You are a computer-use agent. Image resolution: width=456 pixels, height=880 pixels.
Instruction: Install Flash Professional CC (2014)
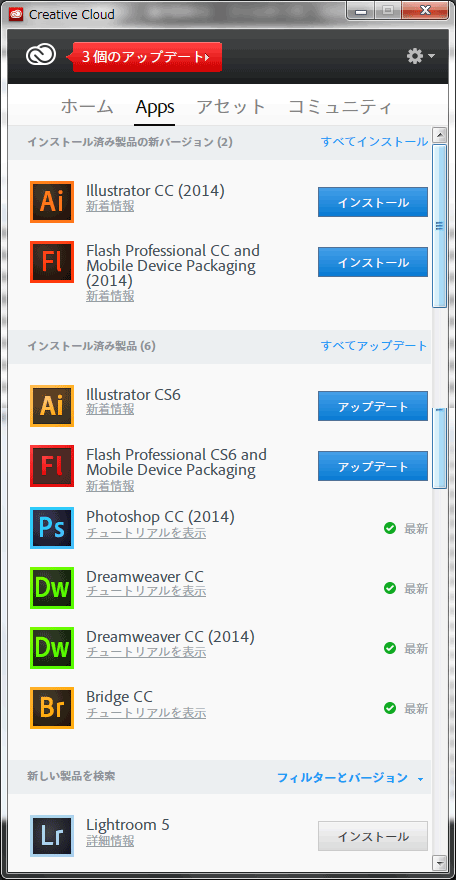373,262
